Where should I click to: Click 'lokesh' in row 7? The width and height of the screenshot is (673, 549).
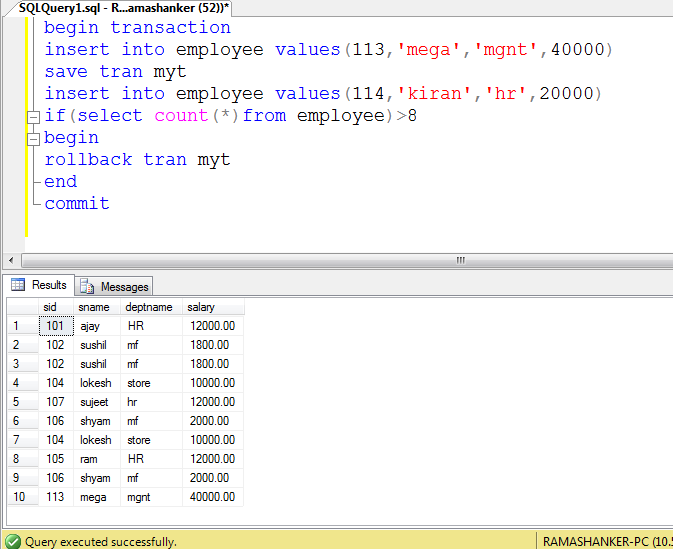(x=97, y=440)
